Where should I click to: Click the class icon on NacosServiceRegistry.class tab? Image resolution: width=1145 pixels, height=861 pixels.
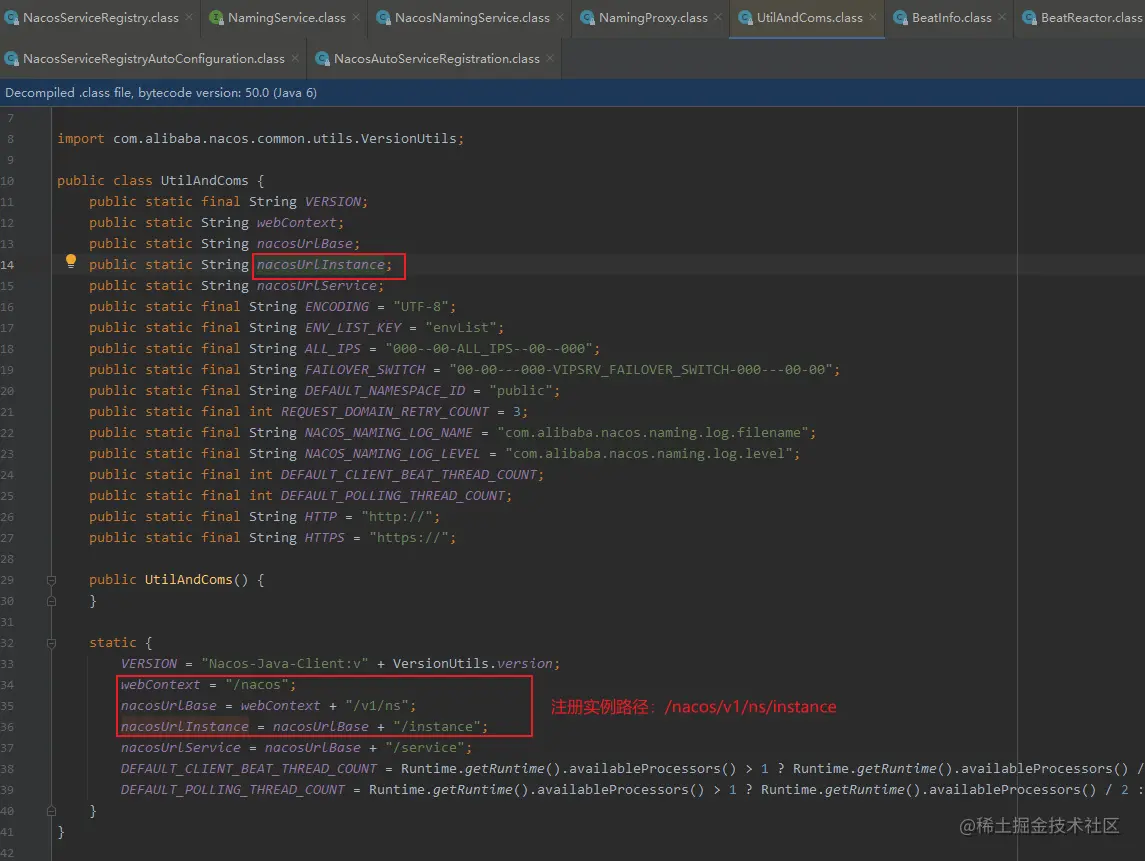pyautogui.click(x=12, y=18)
